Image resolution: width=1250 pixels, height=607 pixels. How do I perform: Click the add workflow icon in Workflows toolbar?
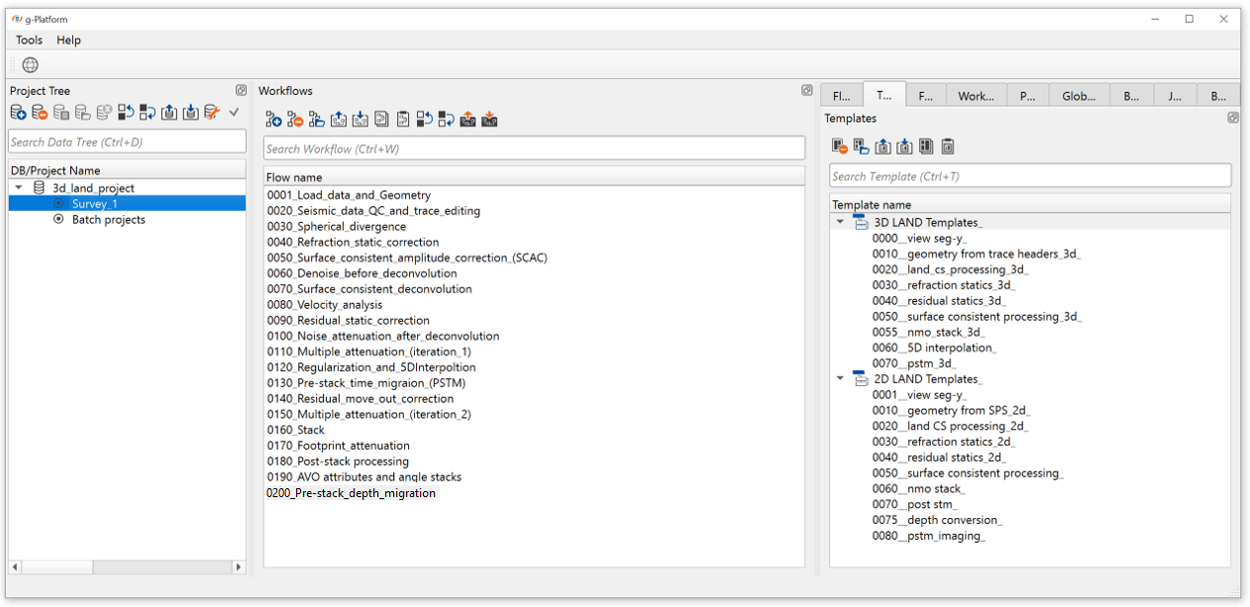pos(273,120)
